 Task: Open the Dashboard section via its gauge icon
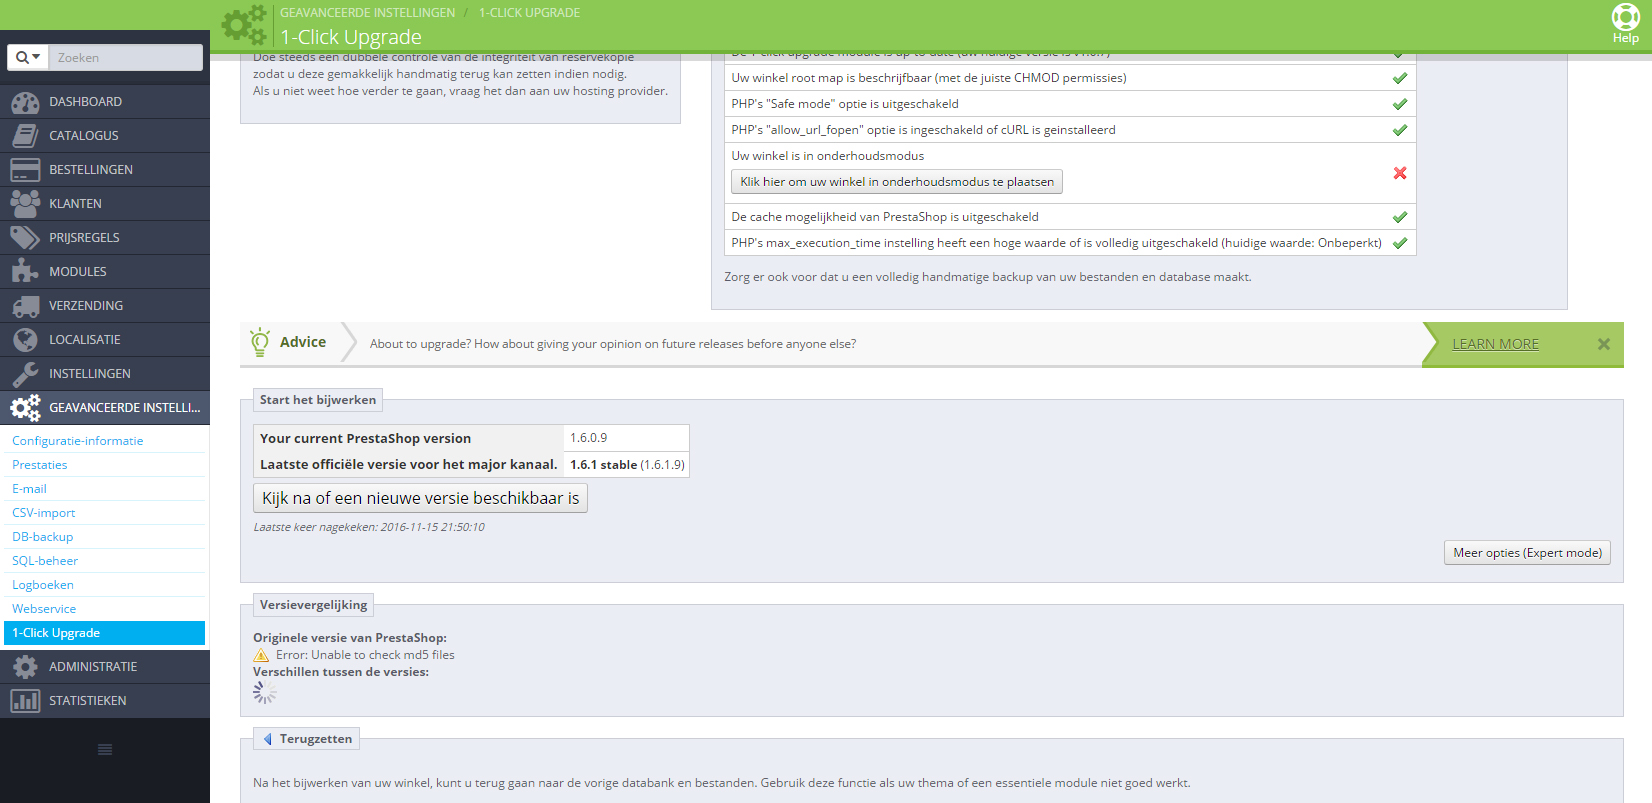(x=25, y=102)
